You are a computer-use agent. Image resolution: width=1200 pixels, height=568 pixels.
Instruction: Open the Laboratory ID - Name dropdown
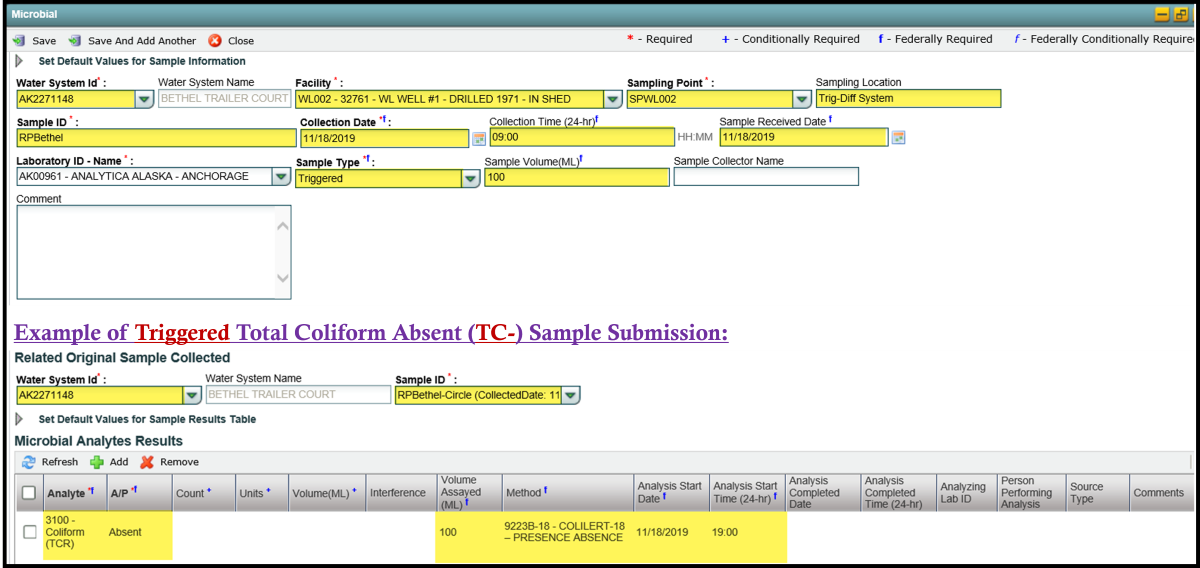tap(281, 177)
